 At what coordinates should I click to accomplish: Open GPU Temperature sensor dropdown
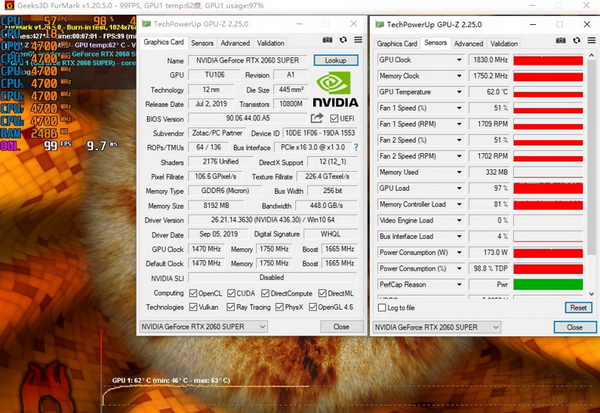[458, 92]
